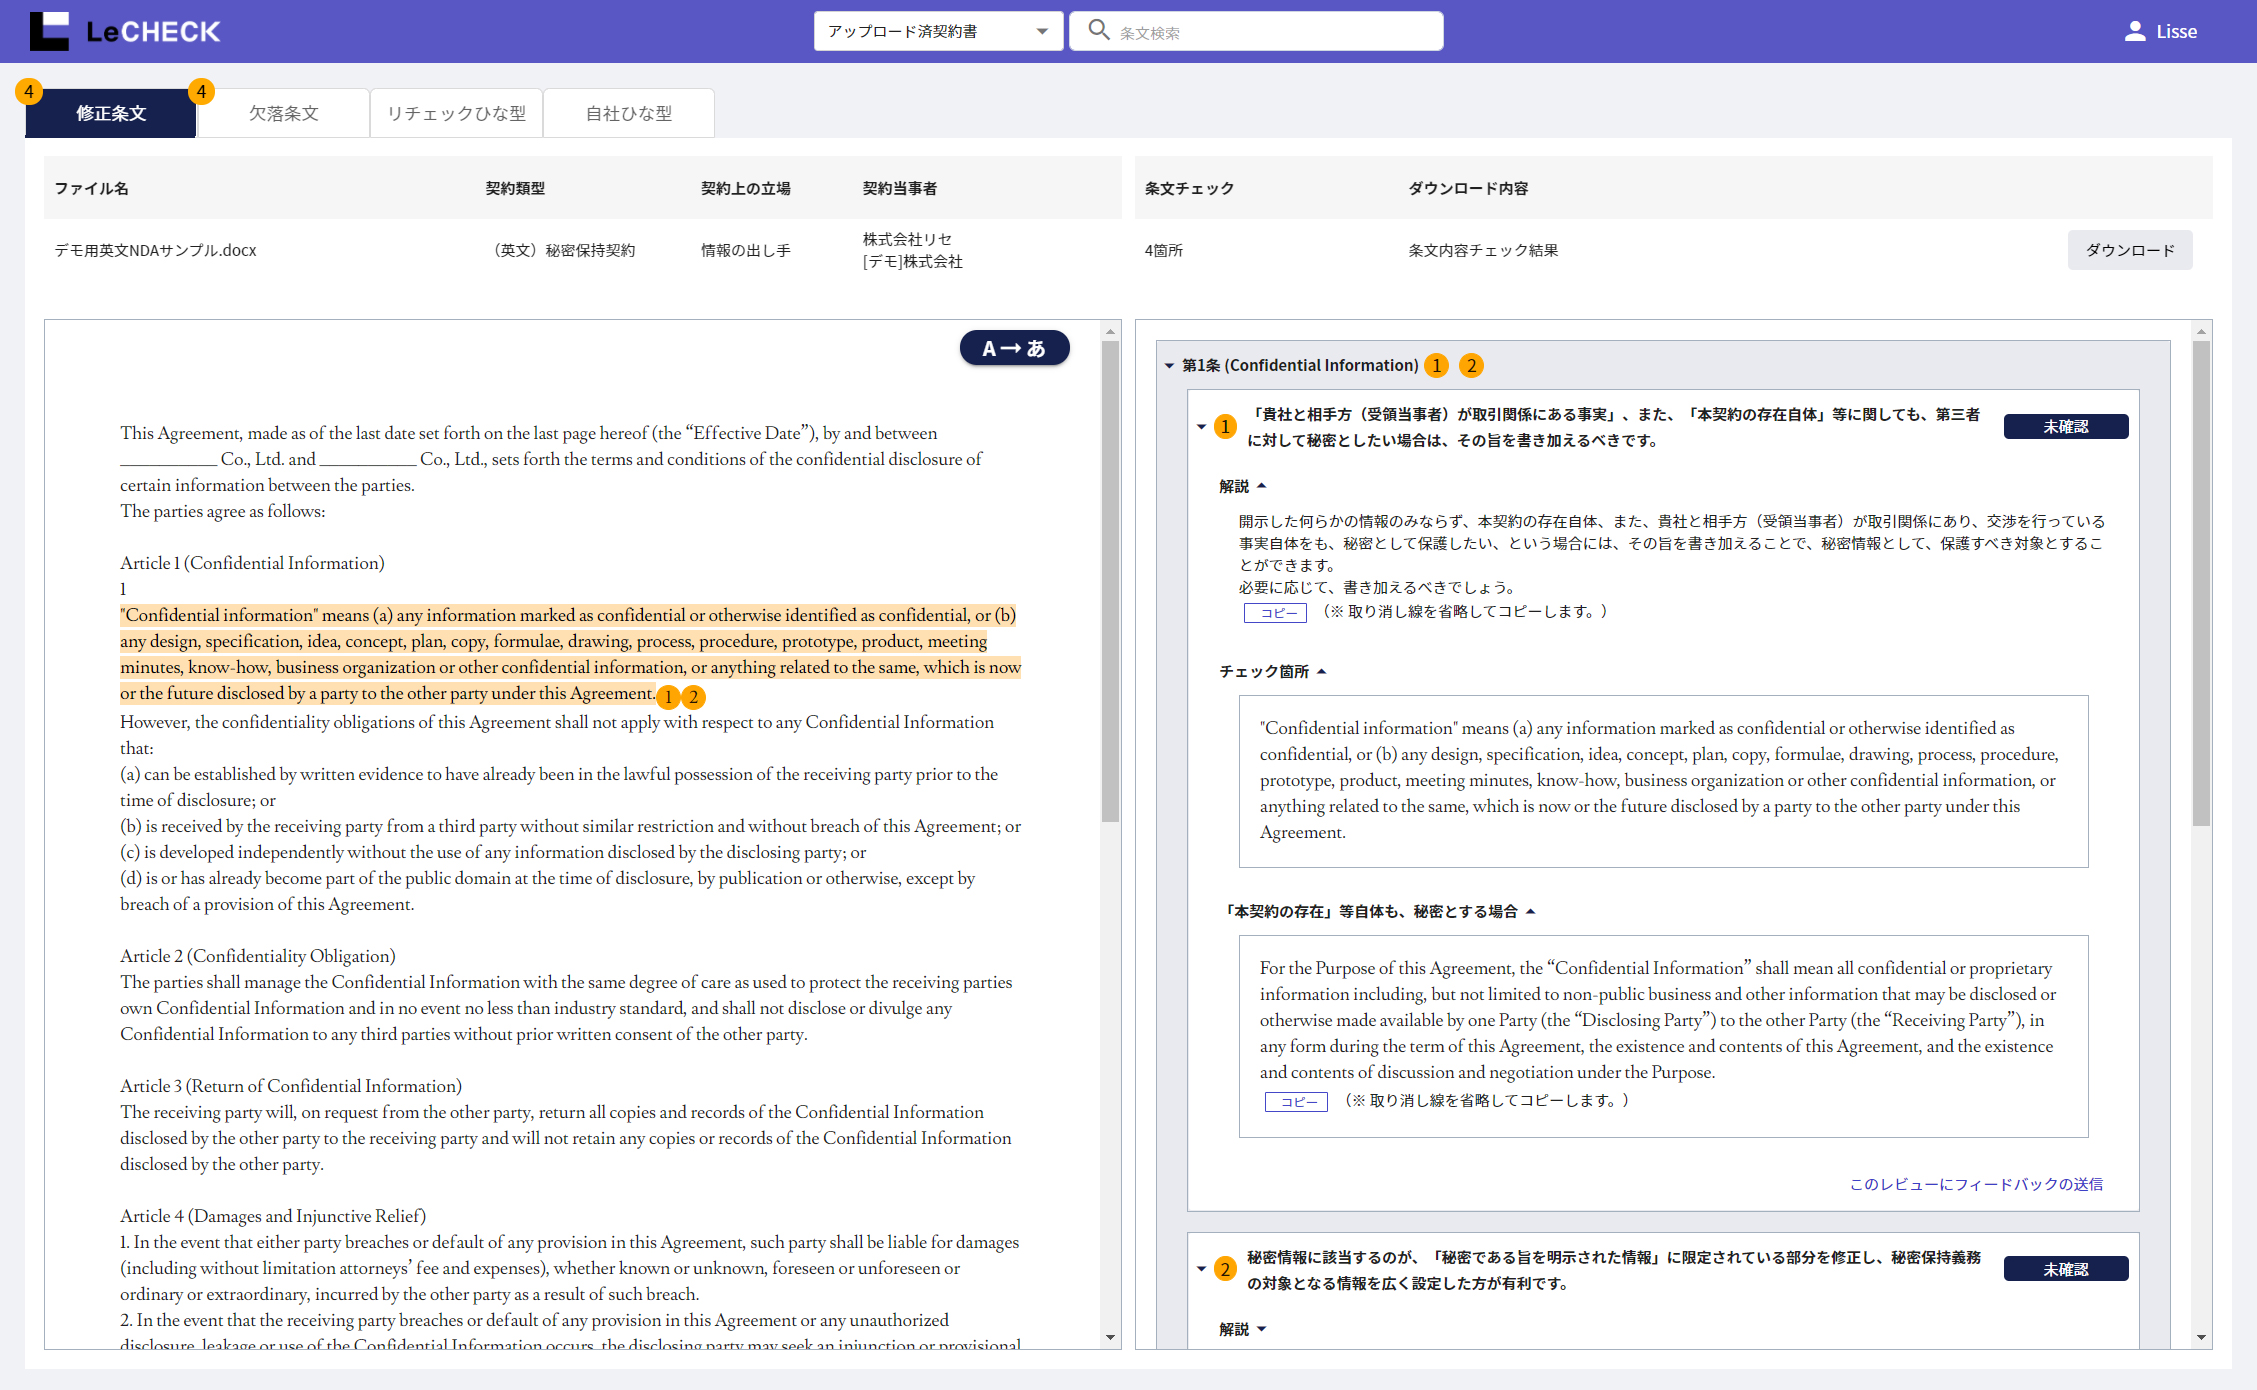Click the orange badge 2 in the 第1条 header
The width and height of the screenshot is (2257, 1390).
1471,365
